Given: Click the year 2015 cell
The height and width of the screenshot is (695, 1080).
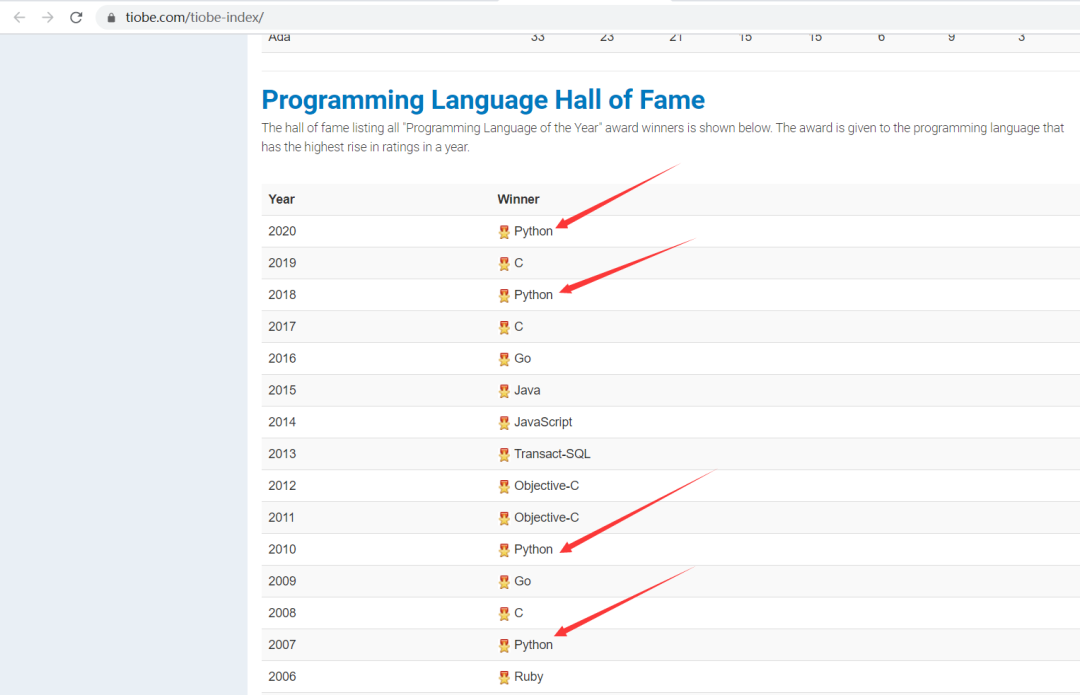Looking at the screenshot, I should tap(282, 390).
